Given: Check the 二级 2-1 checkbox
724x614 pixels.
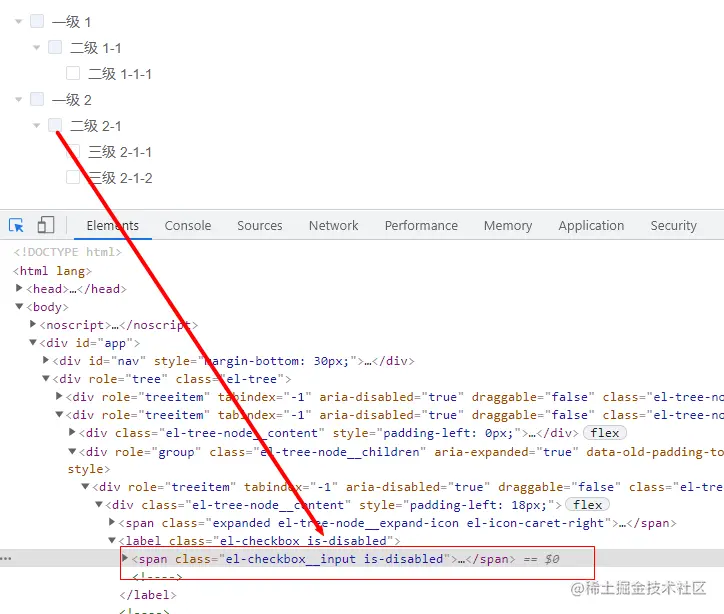Looking at the screenshot, I should 55,125.
